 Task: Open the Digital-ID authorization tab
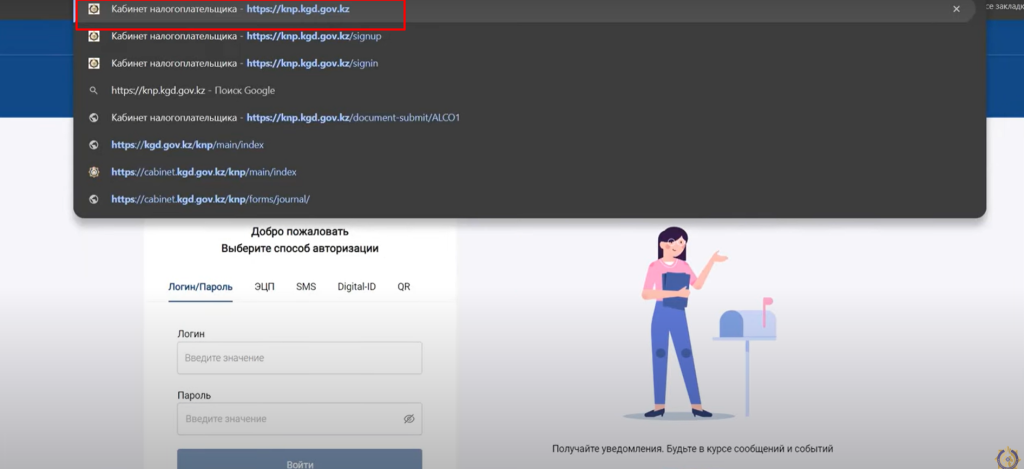(x=356, y=287)
